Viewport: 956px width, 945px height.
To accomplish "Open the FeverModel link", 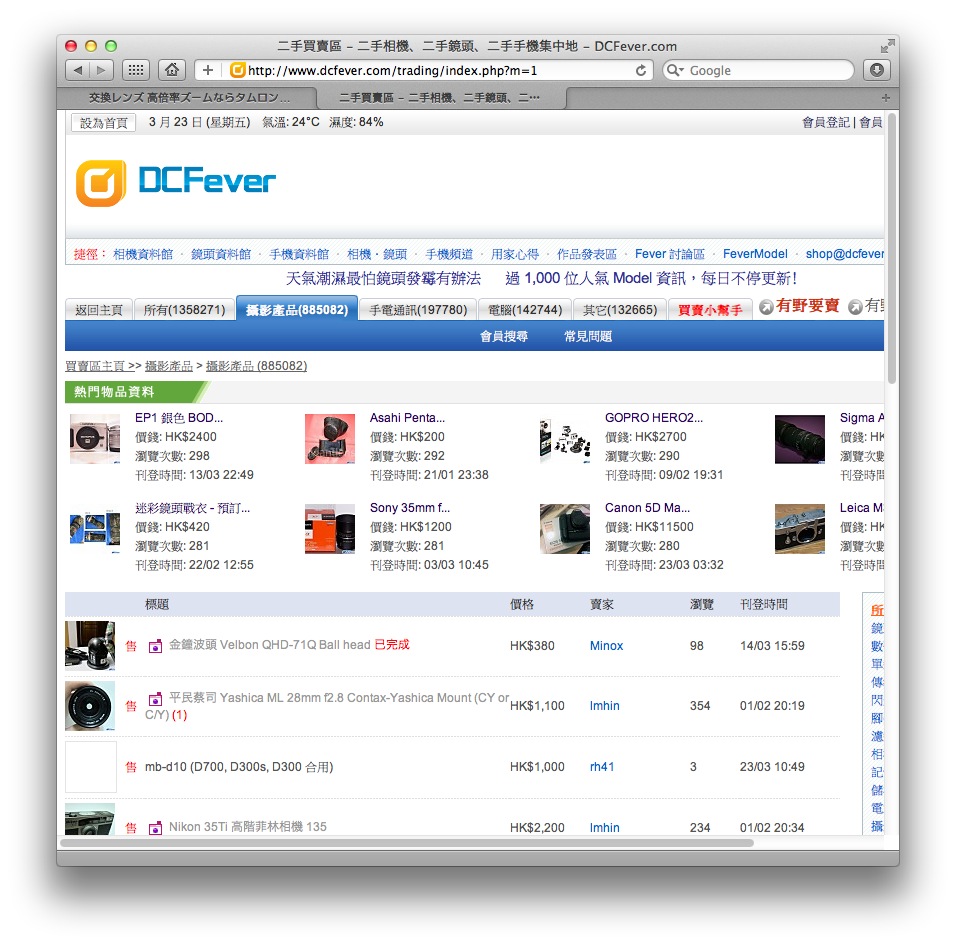I will coord(755,254).
